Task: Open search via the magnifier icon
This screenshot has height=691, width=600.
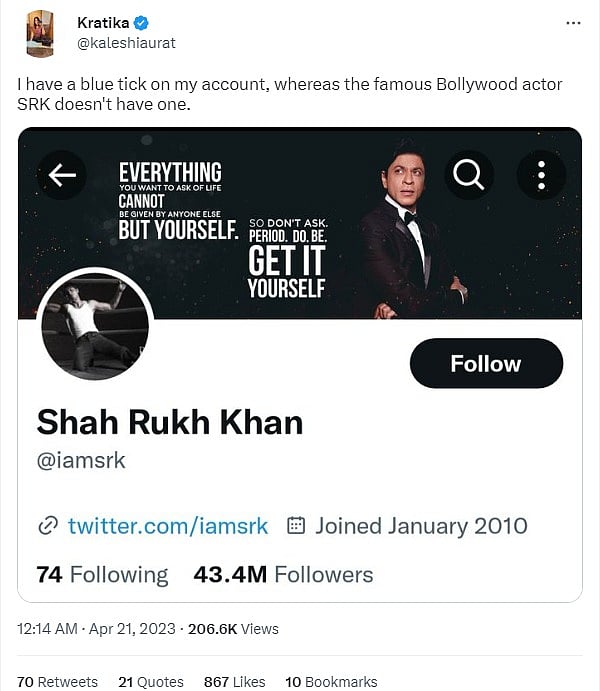Action: click(467, 175)
